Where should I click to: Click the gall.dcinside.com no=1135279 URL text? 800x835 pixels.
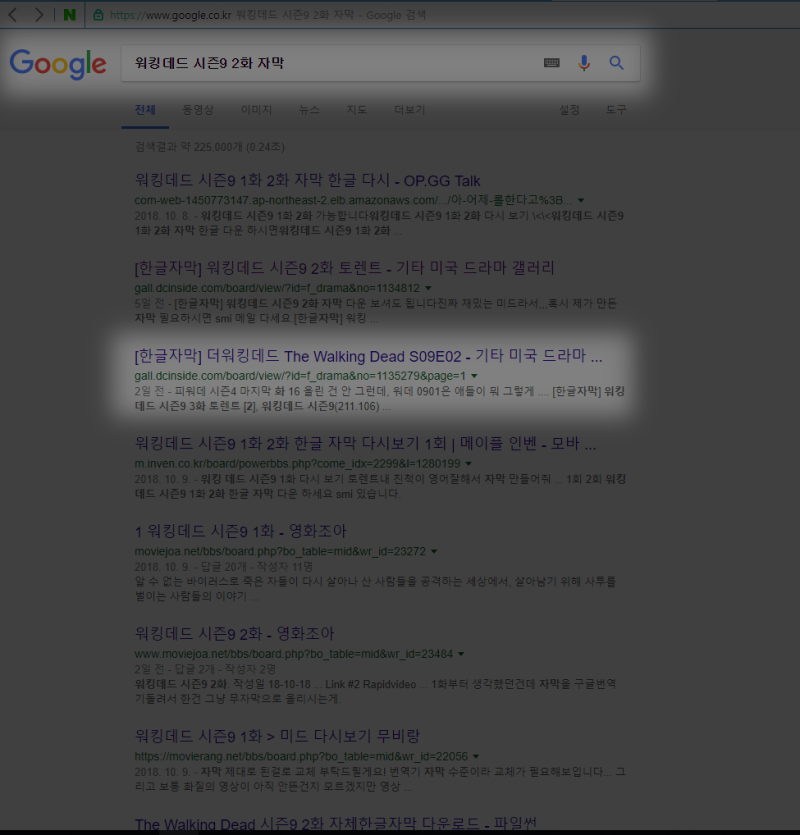click(x=300, y=376)
